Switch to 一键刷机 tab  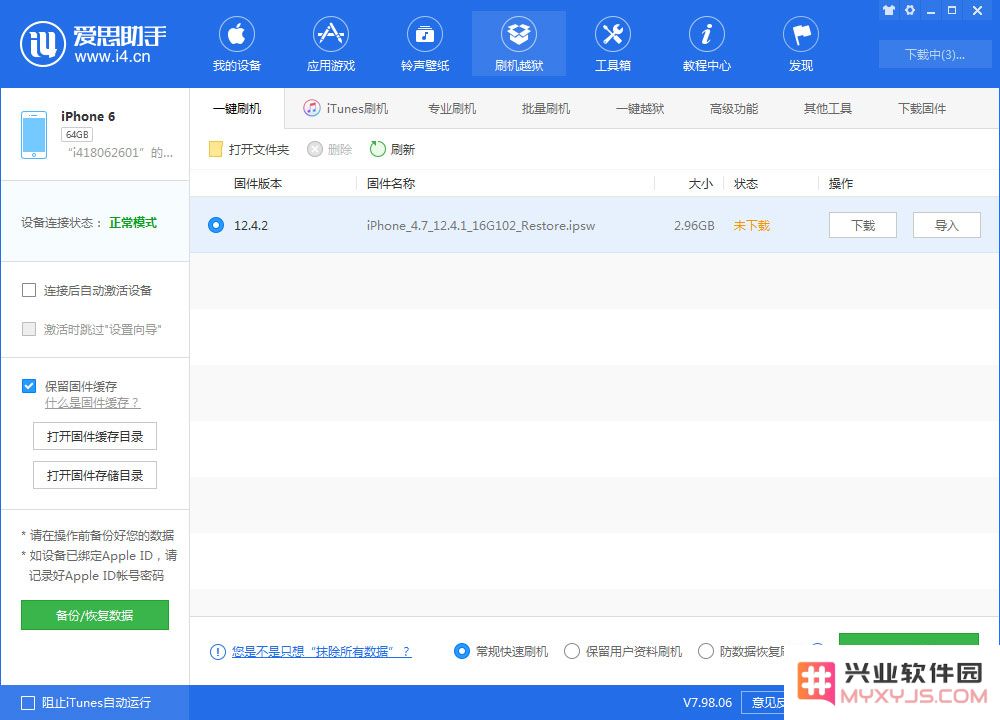pyautogui.click(x=237, y=108)
